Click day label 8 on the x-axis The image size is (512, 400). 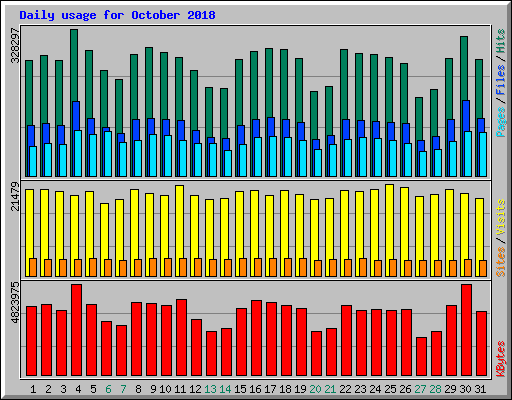(138, 389)
